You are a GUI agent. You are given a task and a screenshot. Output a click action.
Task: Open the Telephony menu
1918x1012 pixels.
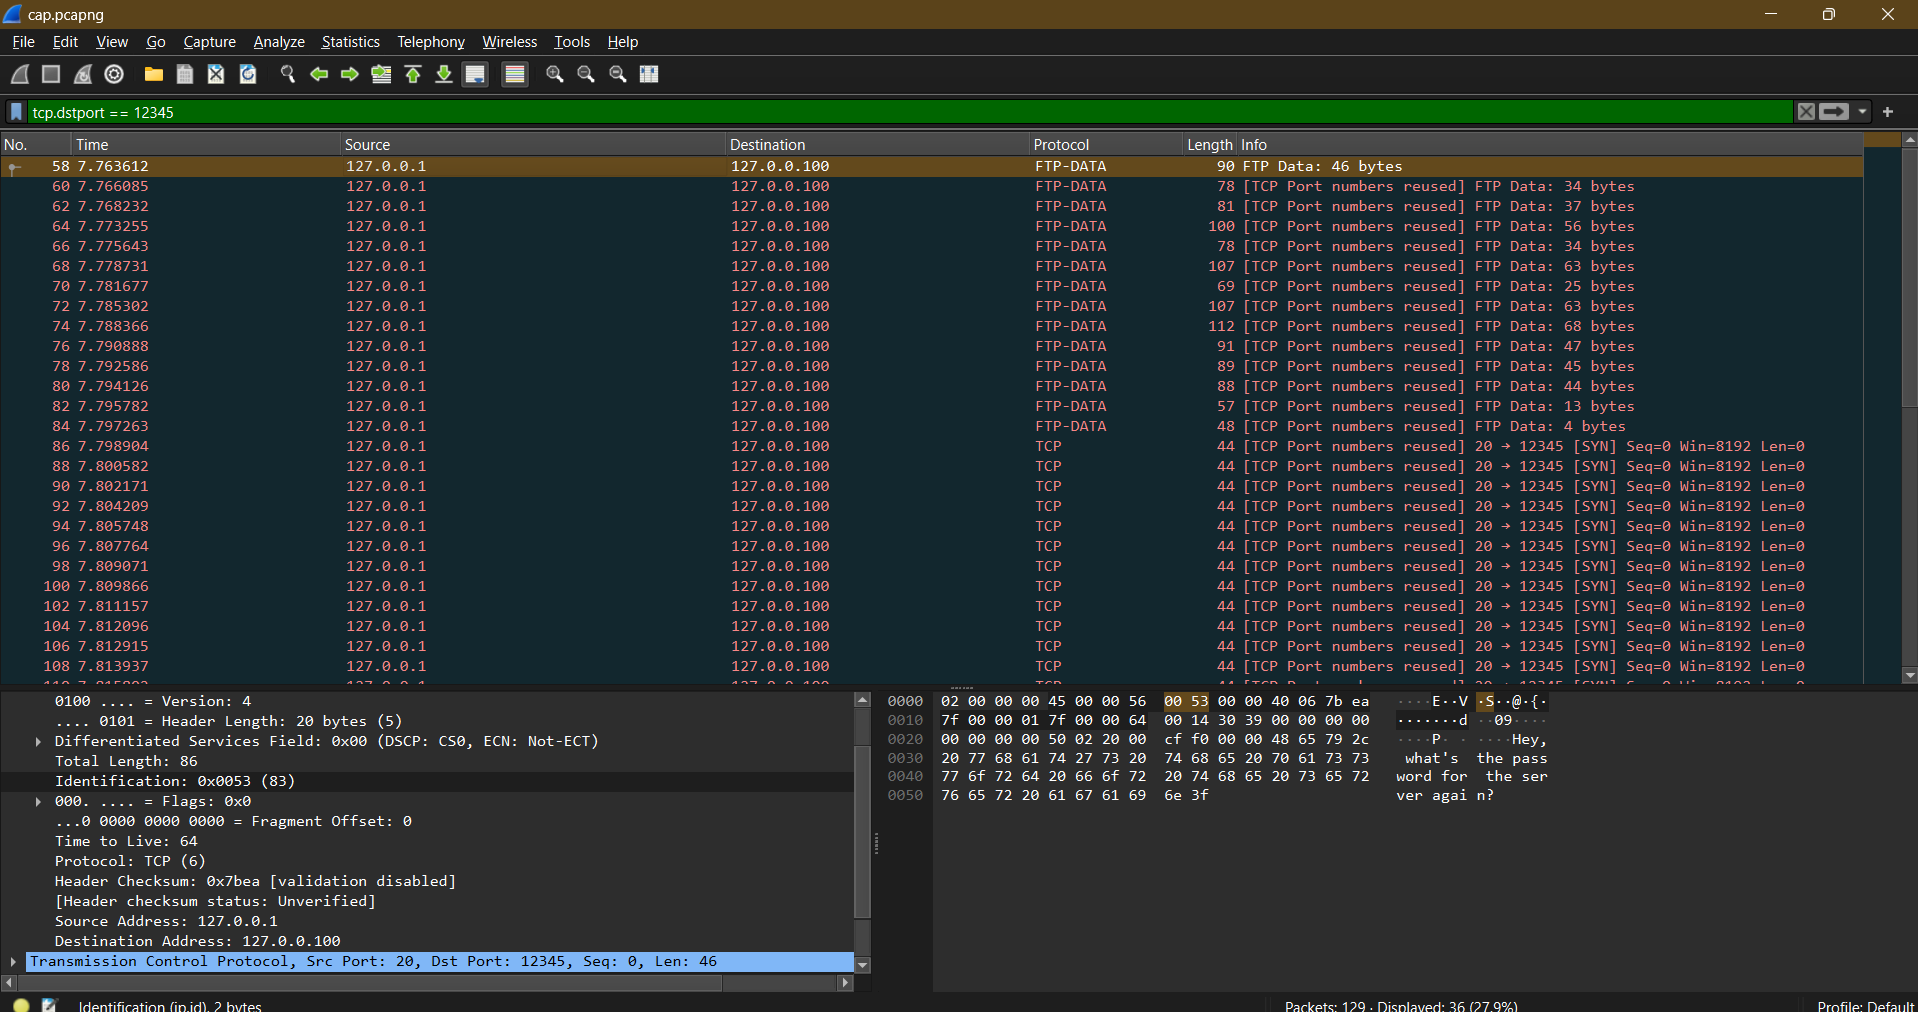tap(430, 42)
